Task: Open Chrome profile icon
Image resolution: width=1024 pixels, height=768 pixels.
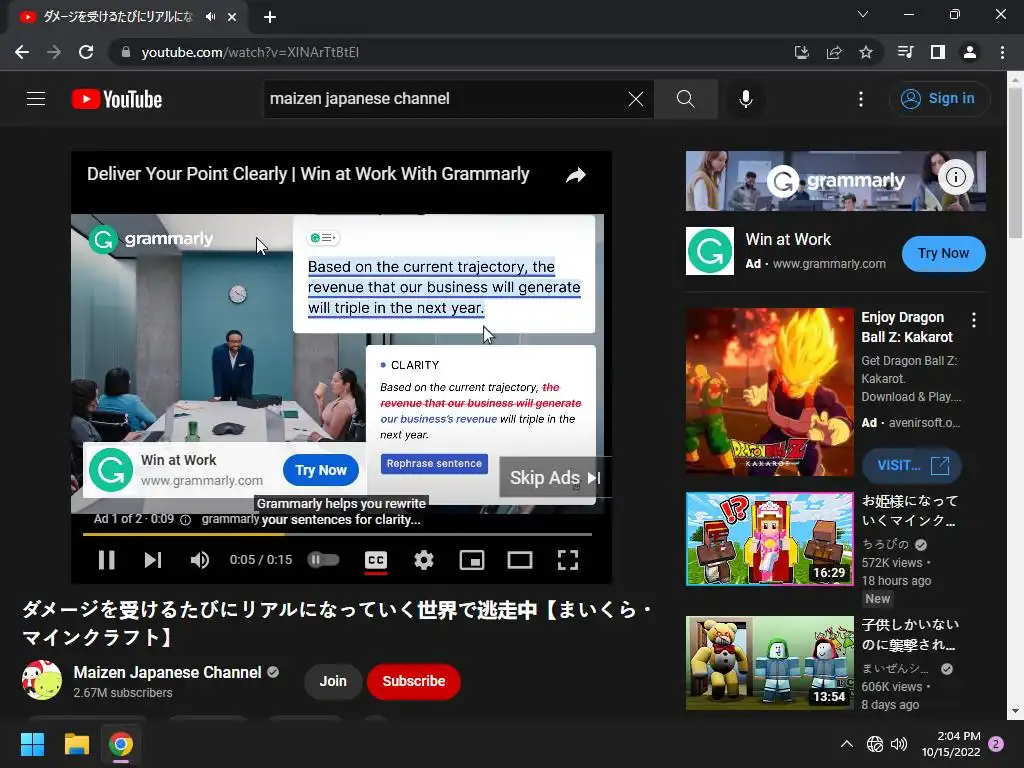Action: (970, 52)
